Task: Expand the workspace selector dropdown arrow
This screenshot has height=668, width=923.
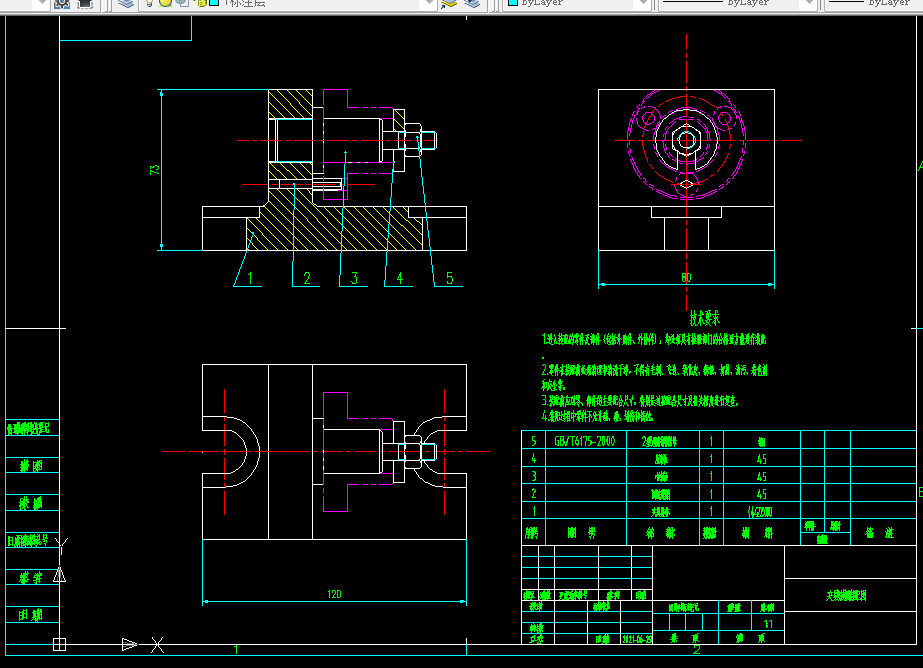Action: (x=40, y=3)
